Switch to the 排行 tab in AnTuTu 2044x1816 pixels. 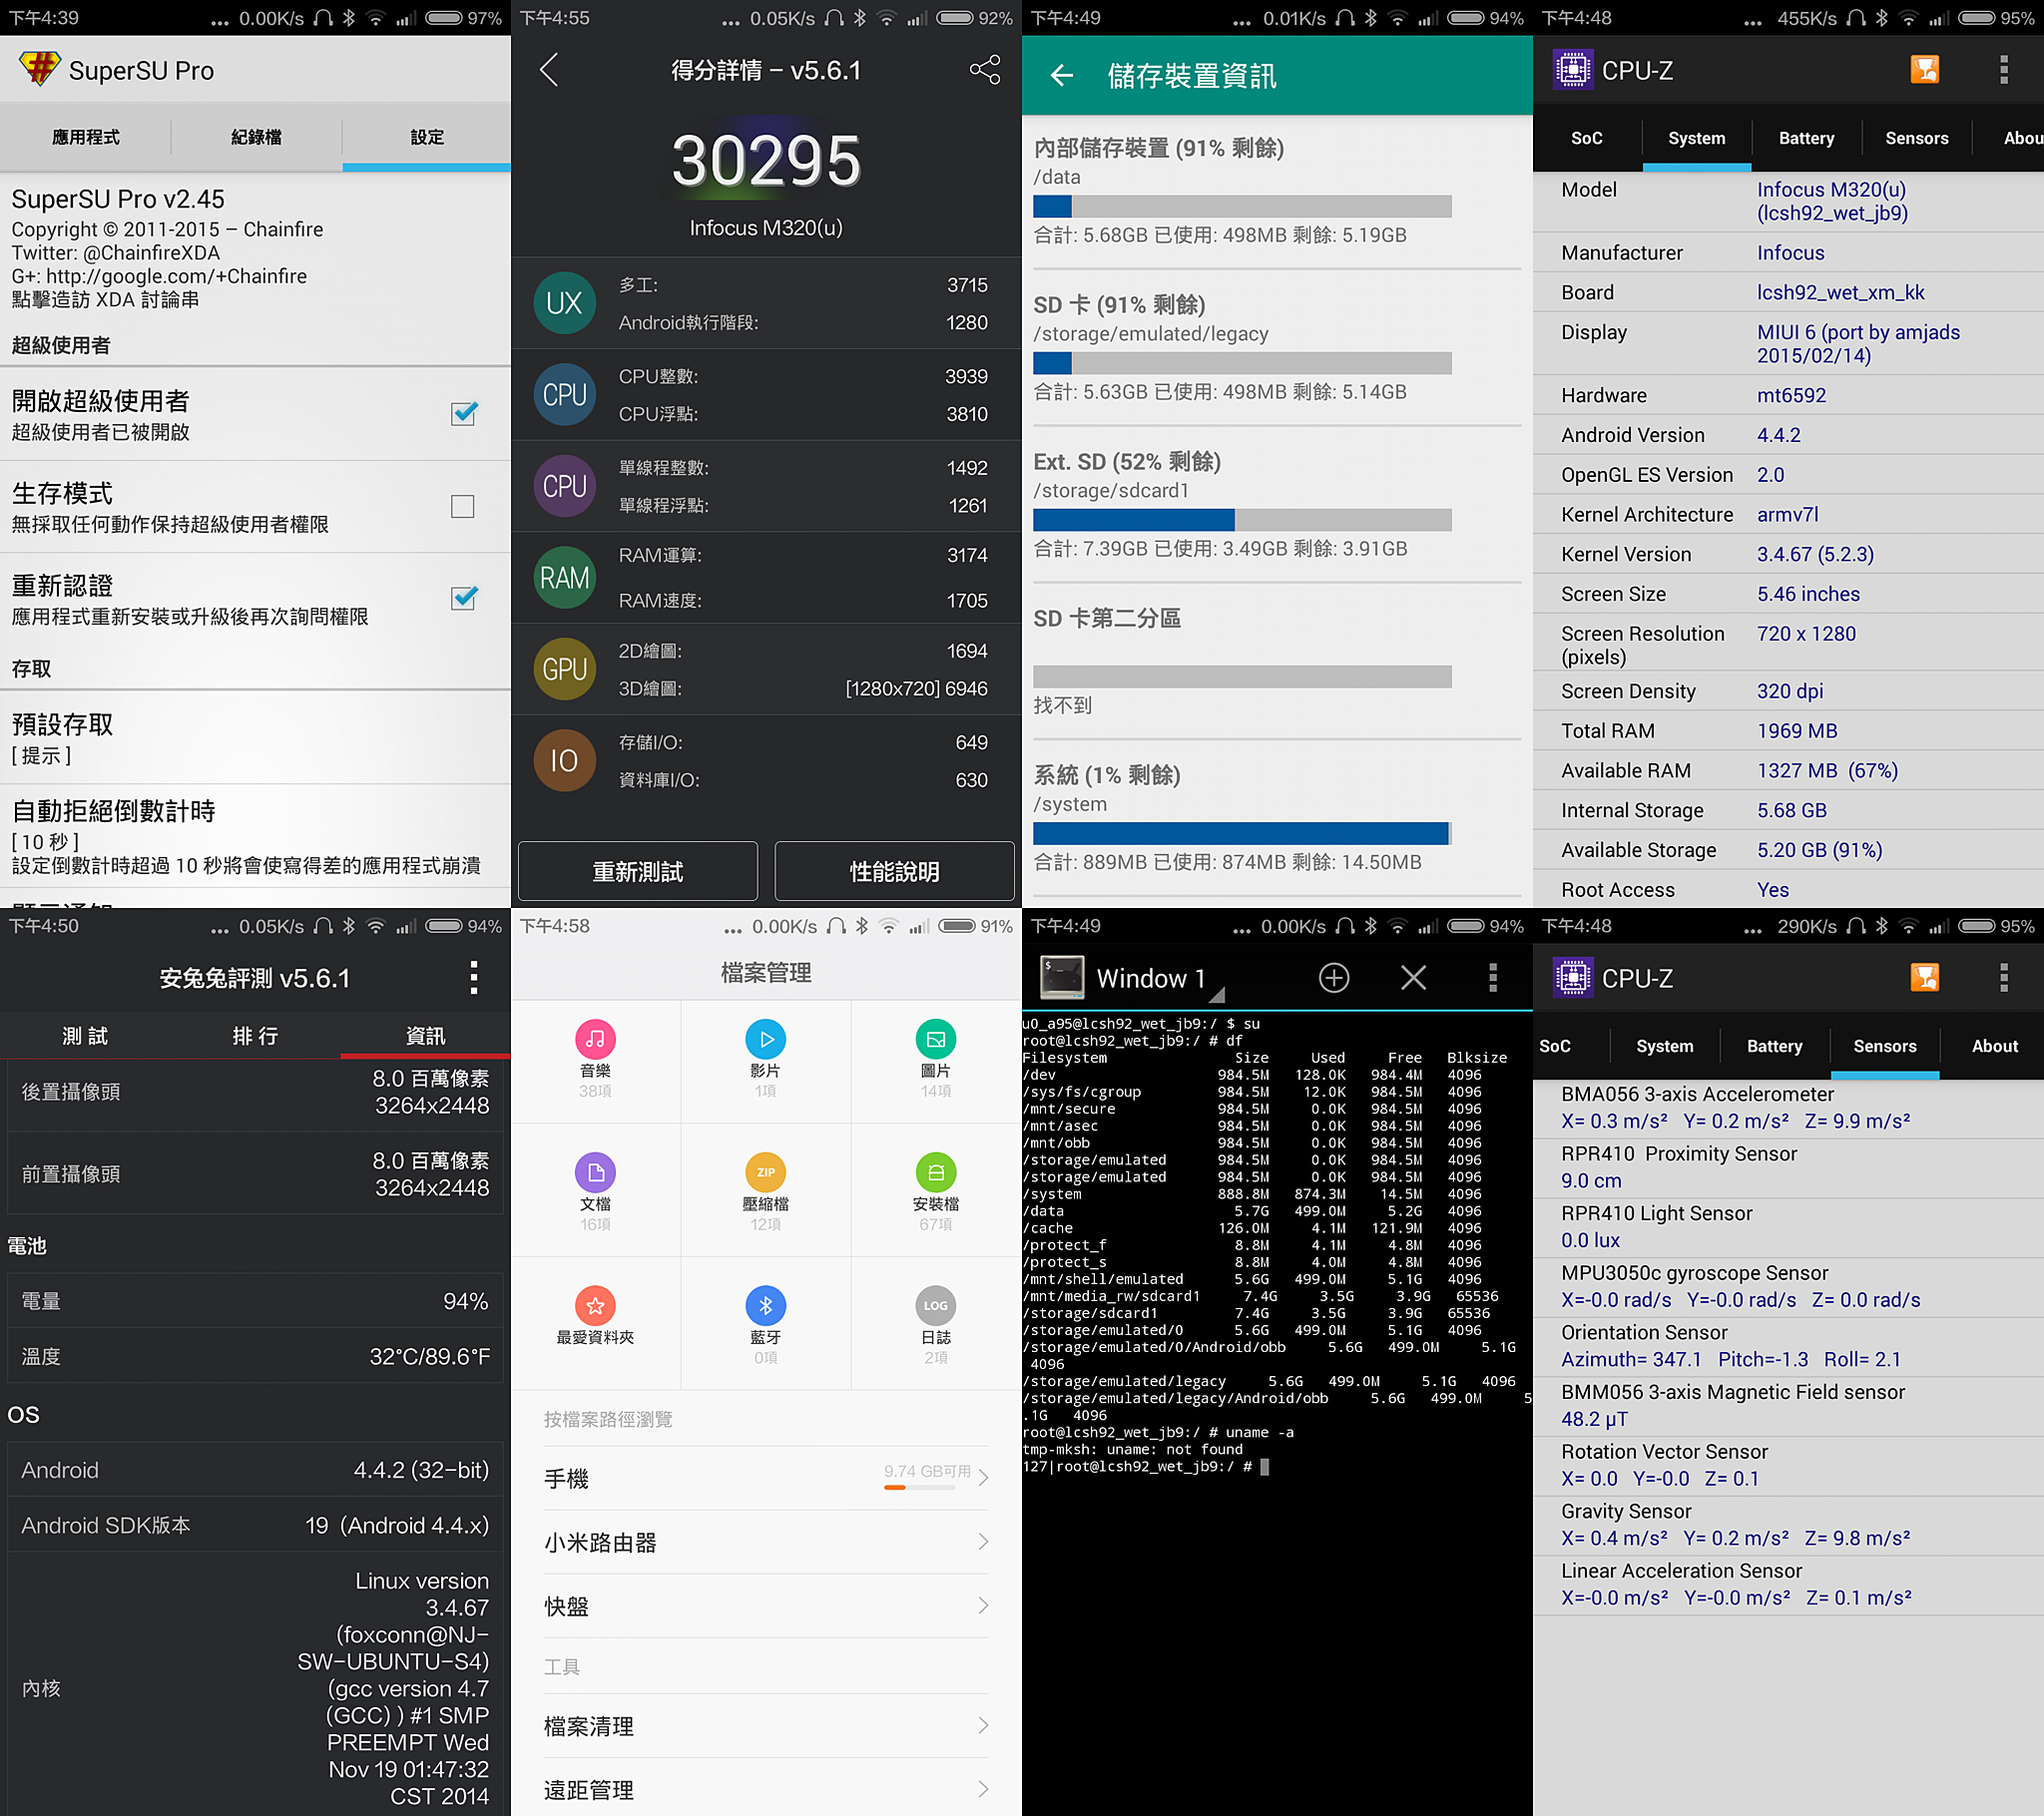[x=255, y=1036]
